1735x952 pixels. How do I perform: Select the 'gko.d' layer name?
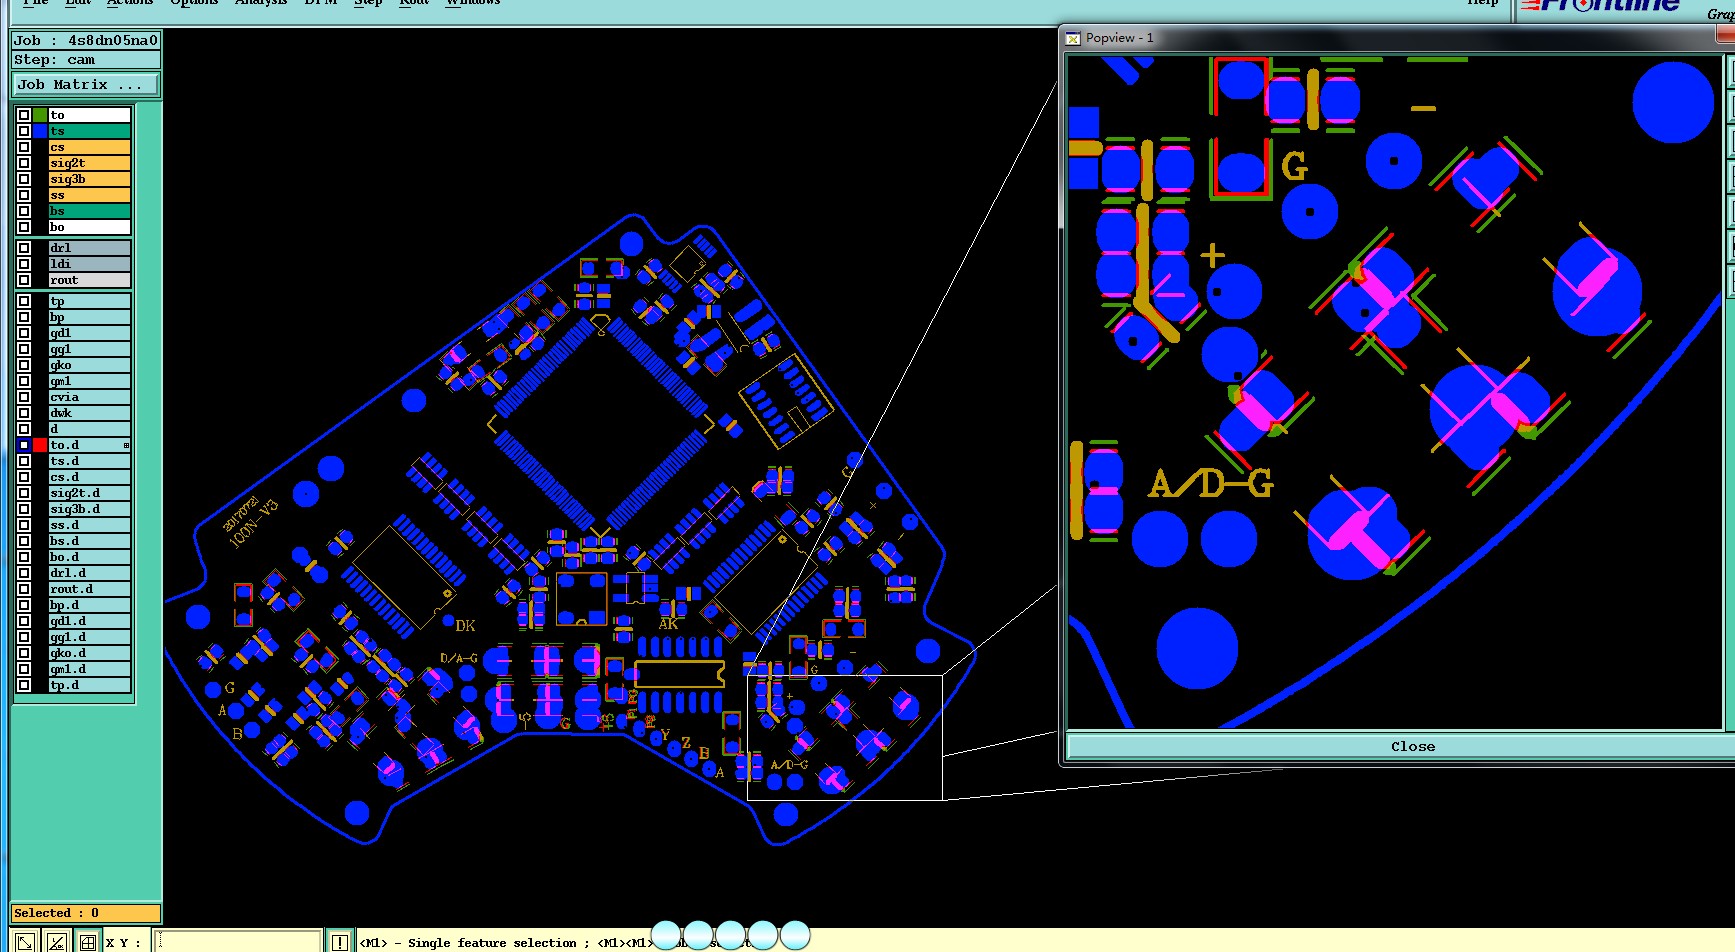(89, 653)
